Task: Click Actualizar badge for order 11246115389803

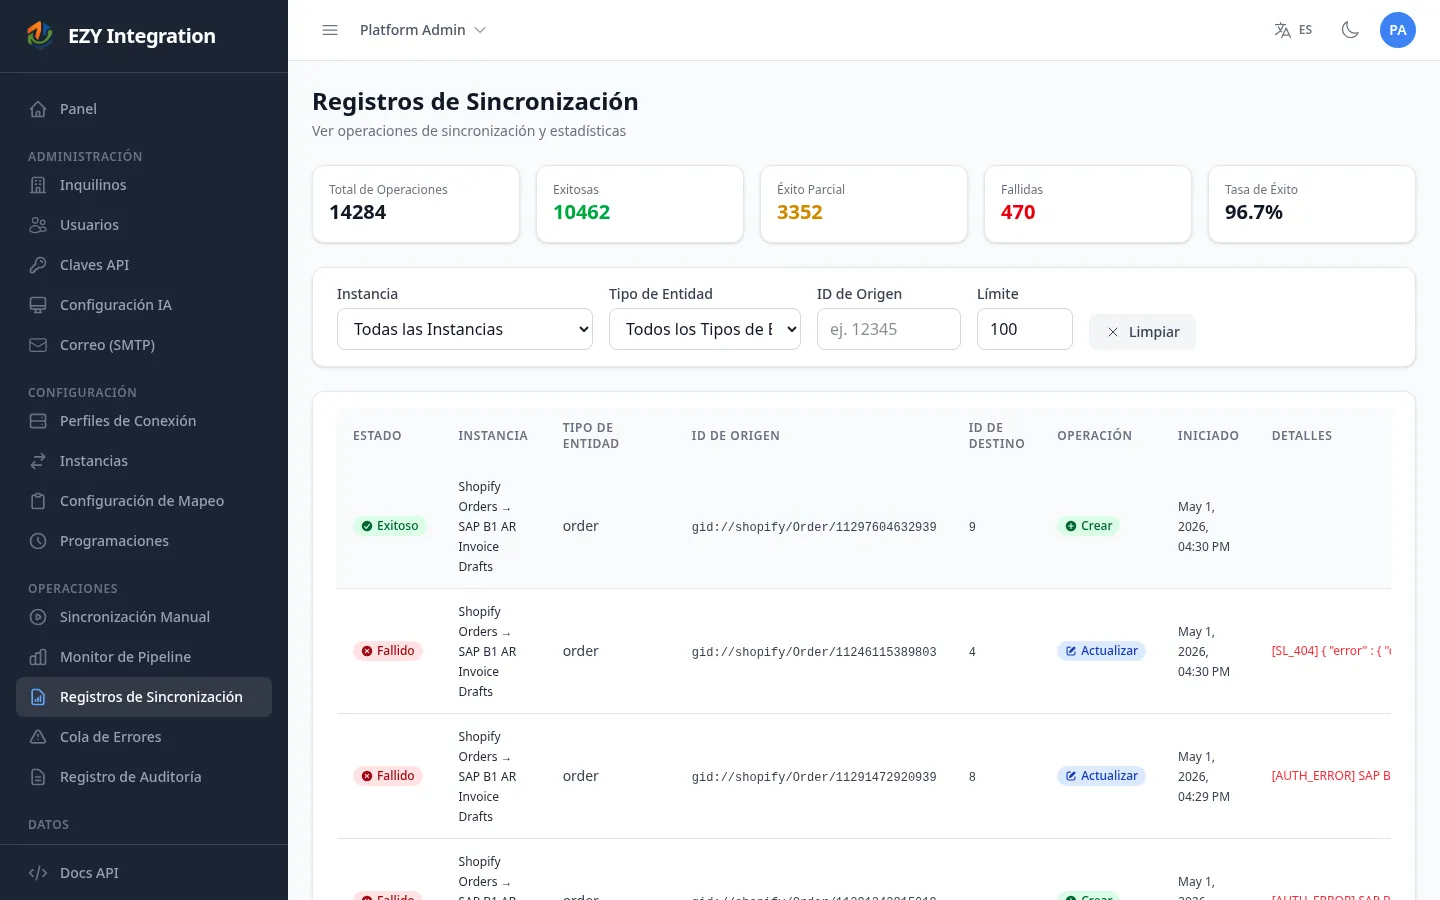Action: click(x=1101, y=651)
